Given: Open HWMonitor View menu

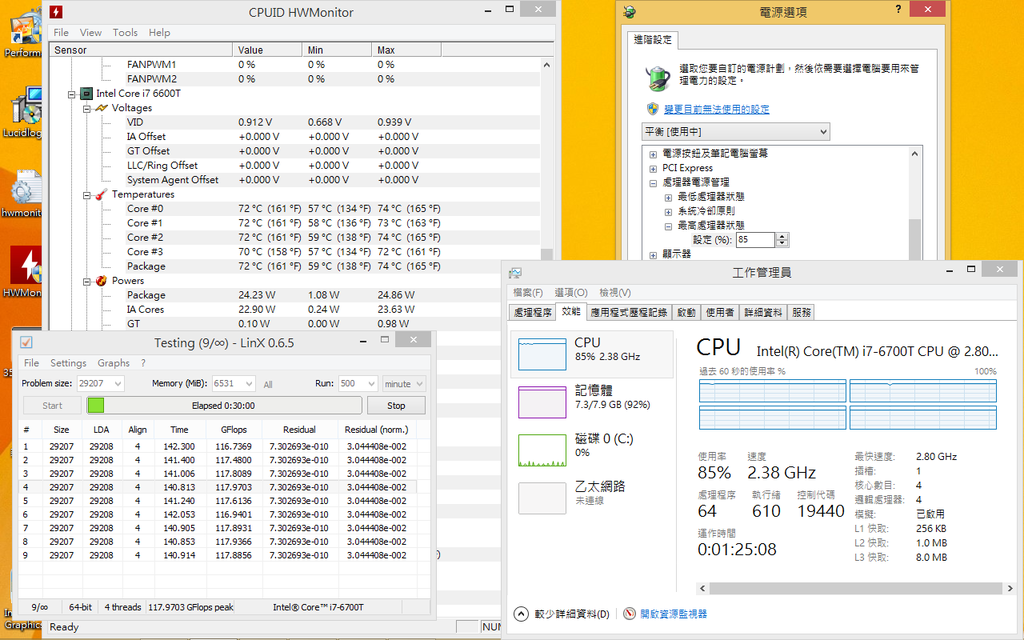Looking at the screenshot, I should [x=91, y=32].
